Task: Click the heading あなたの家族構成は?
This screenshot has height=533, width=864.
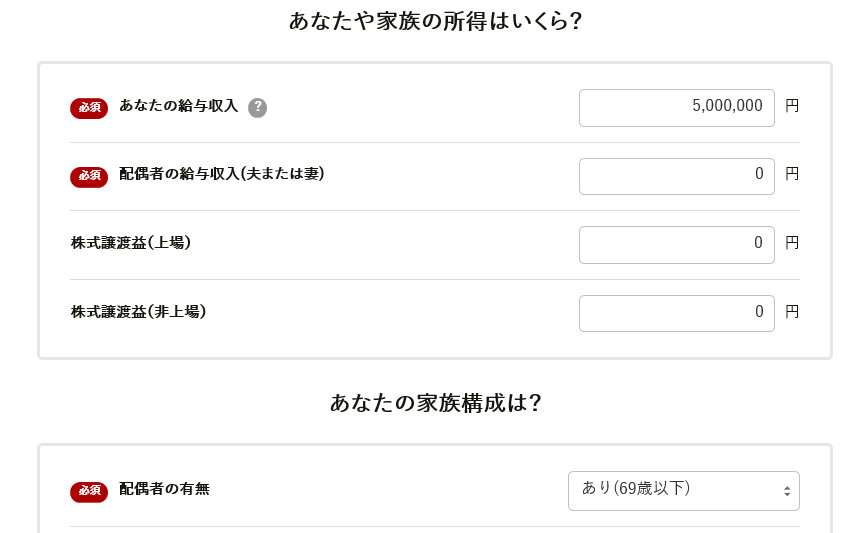Action: 435,403
